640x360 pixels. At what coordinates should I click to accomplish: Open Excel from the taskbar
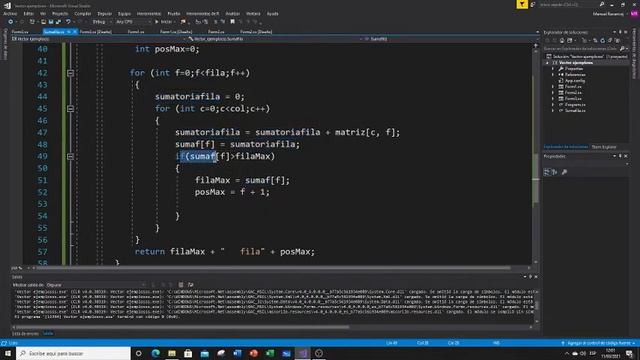point(270,353)
